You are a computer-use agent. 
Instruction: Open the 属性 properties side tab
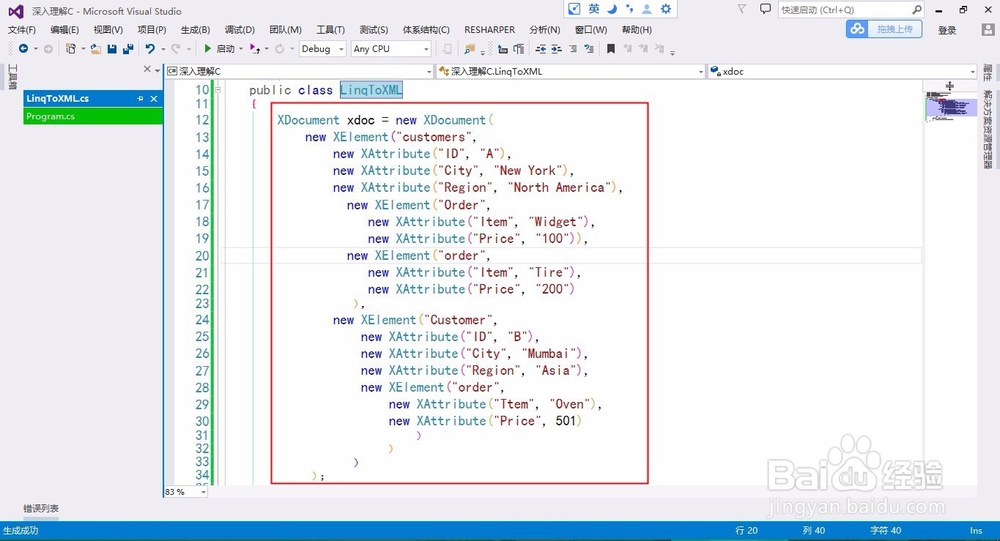click(987, 72)
